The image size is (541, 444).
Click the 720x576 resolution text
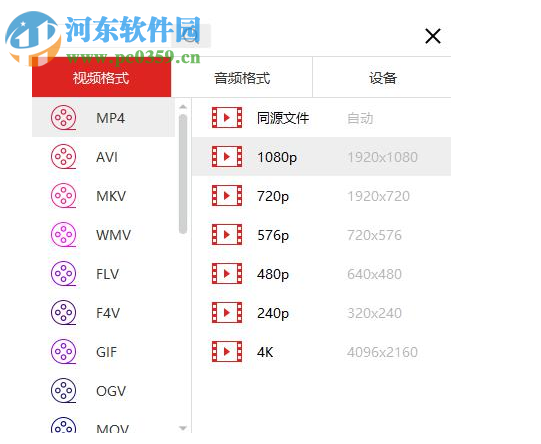[x=374, y=235]
